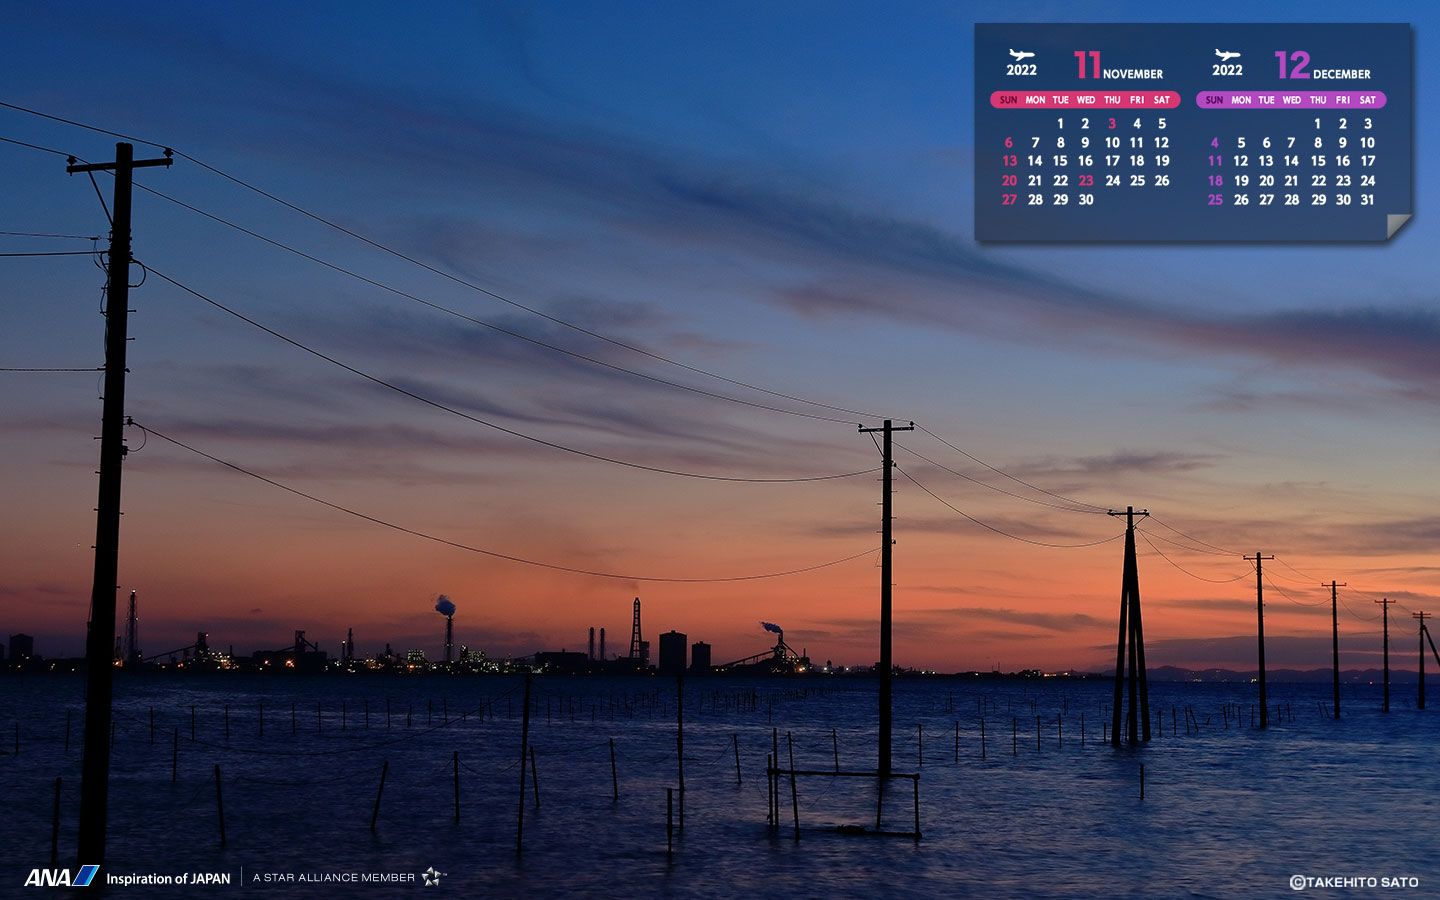Click the TAKEHITO SATO photo credit
Screen dimensions: 1440x900
click(1362, 882)
